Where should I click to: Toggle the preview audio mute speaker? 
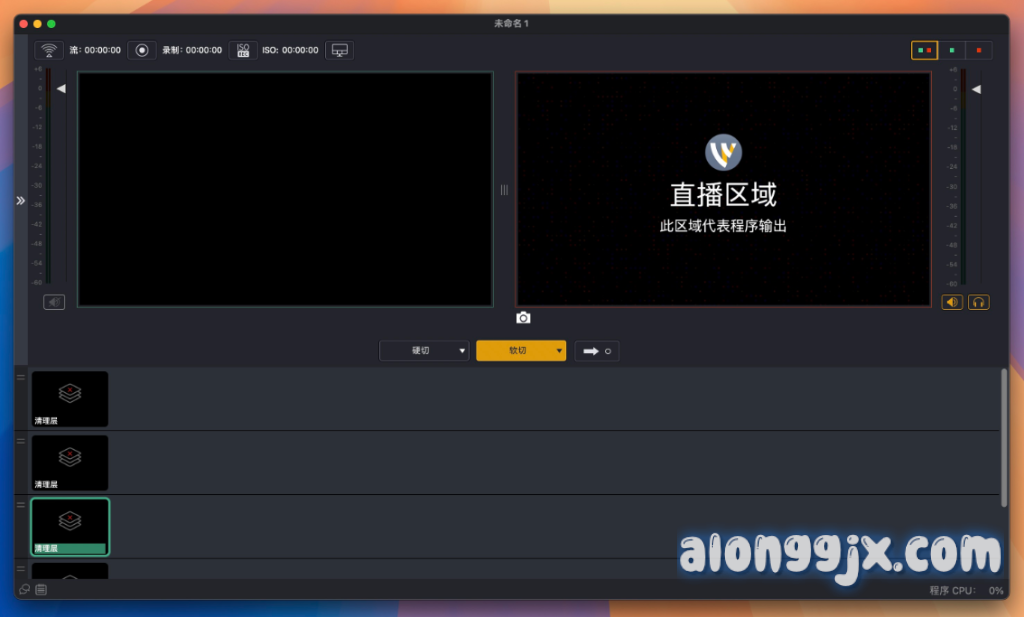click(54, 302)
